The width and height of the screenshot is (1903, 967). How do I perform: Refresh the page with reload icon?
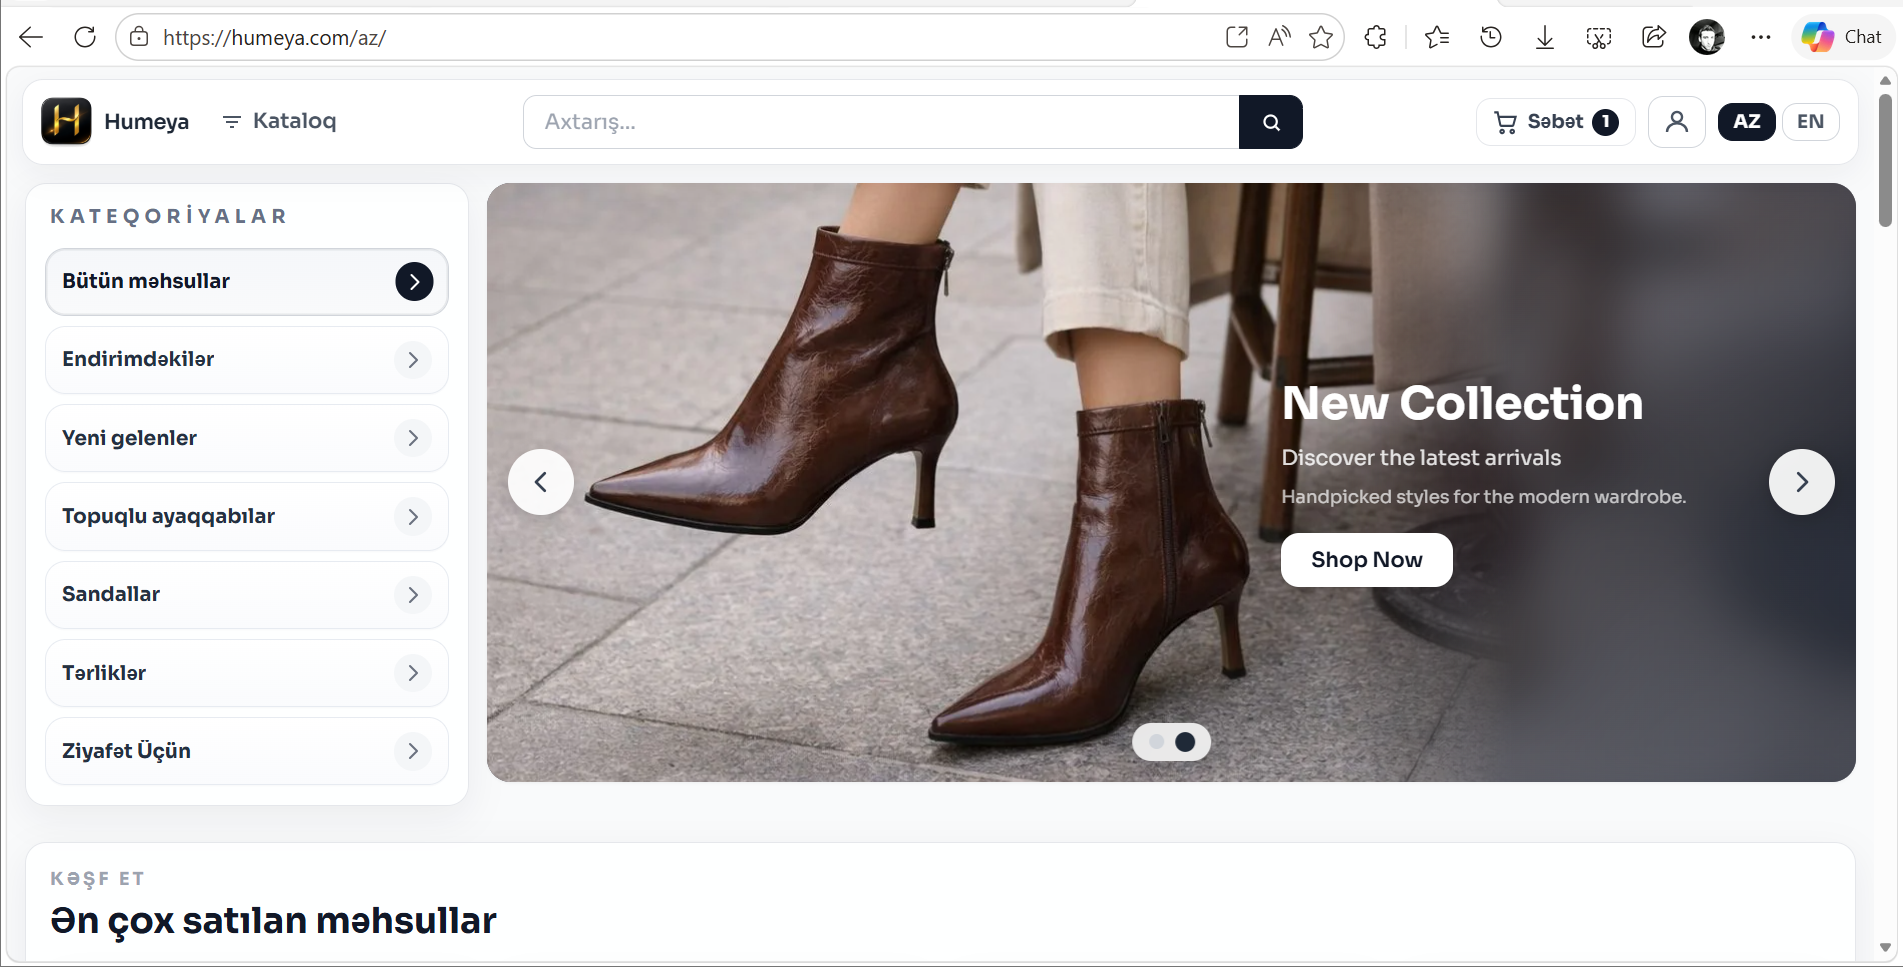click(x=85, y=38)
